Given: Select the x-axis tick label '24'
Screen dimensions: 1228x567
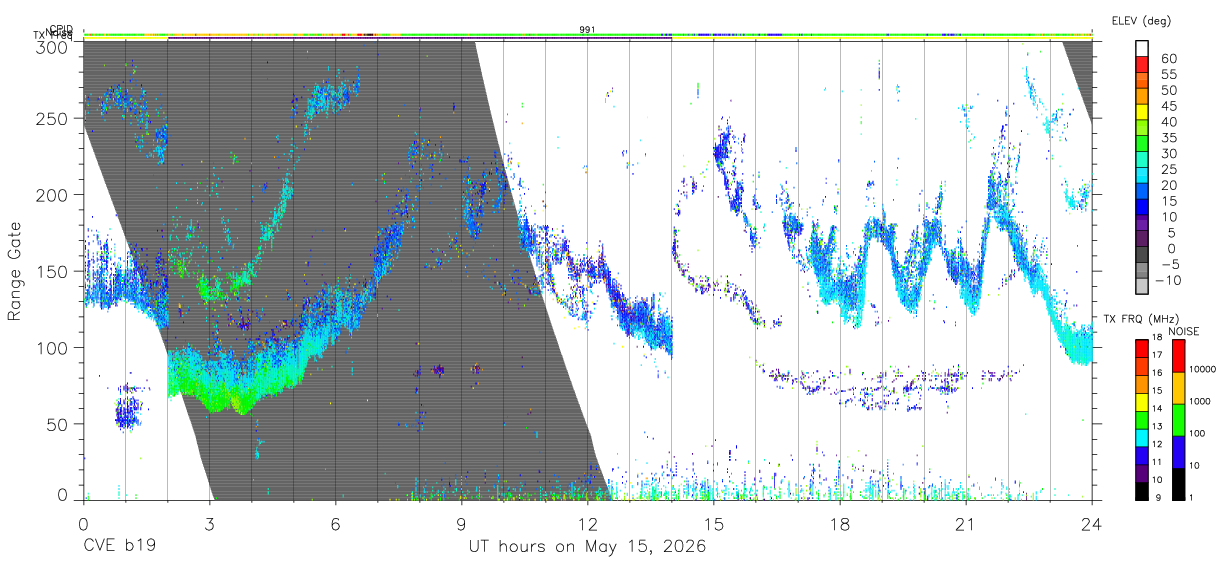Looking at the screenshot, I should [x=1091, y=524].
